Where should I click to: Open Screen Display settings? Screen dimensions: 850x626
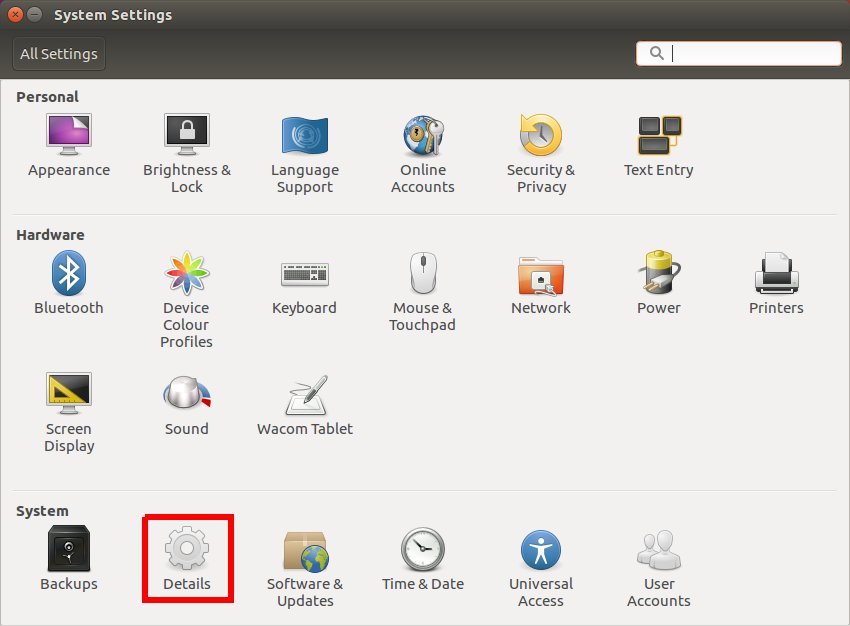[x=69, y=412]
